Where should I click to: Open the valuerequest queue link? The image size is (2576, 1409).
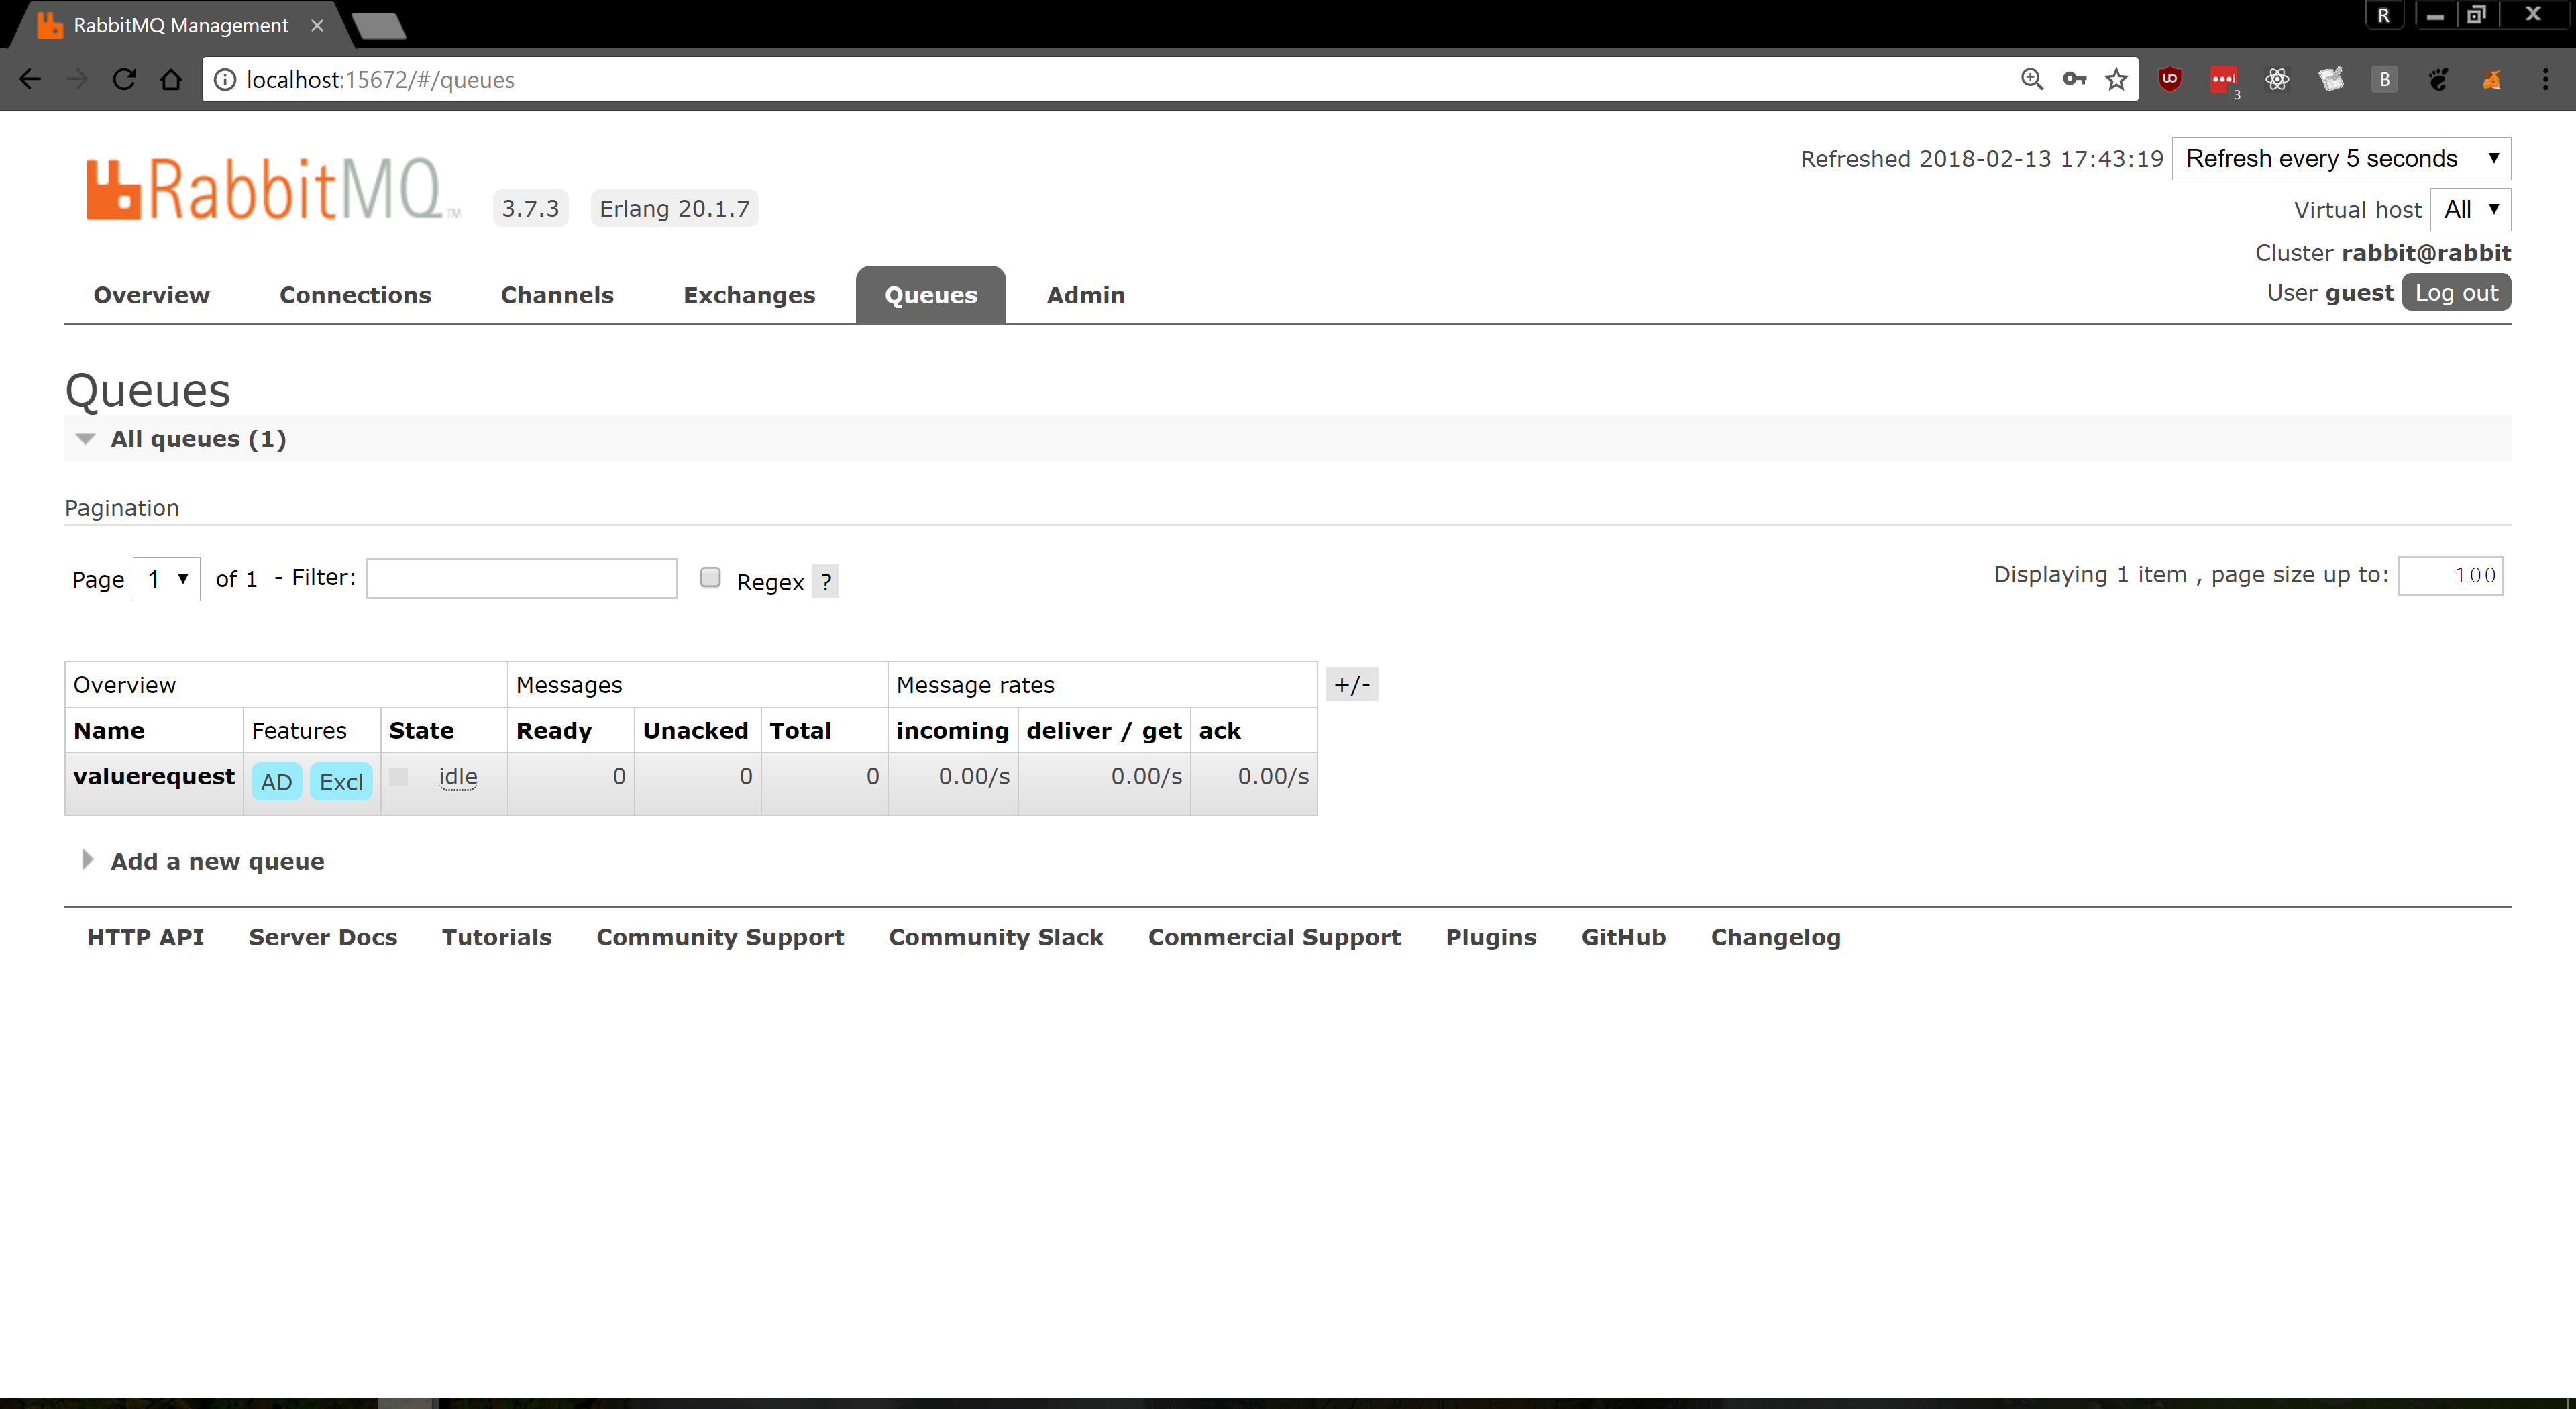click(153, 776)
